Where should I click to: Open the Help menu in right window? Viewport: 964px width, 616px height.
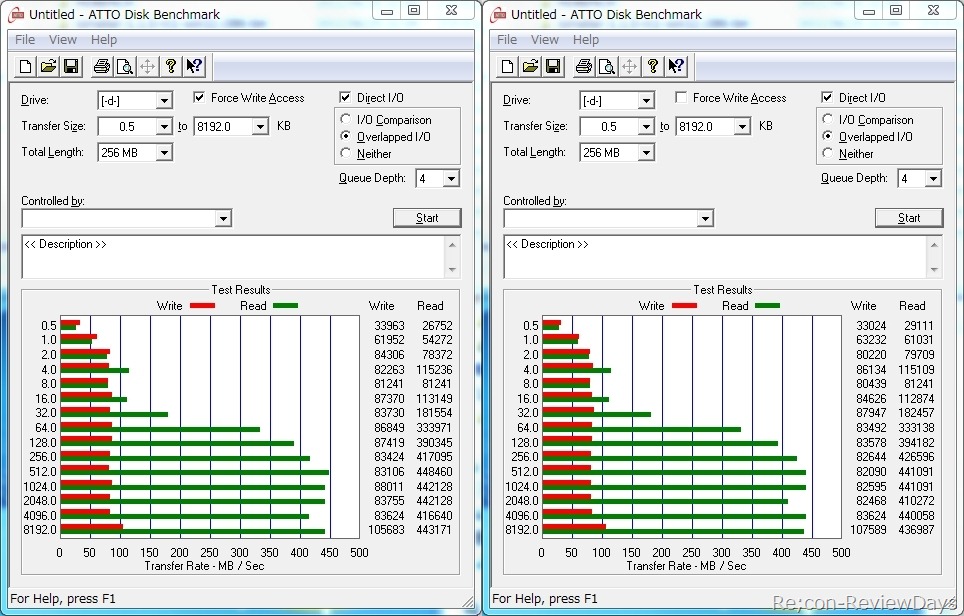[586, 40]
